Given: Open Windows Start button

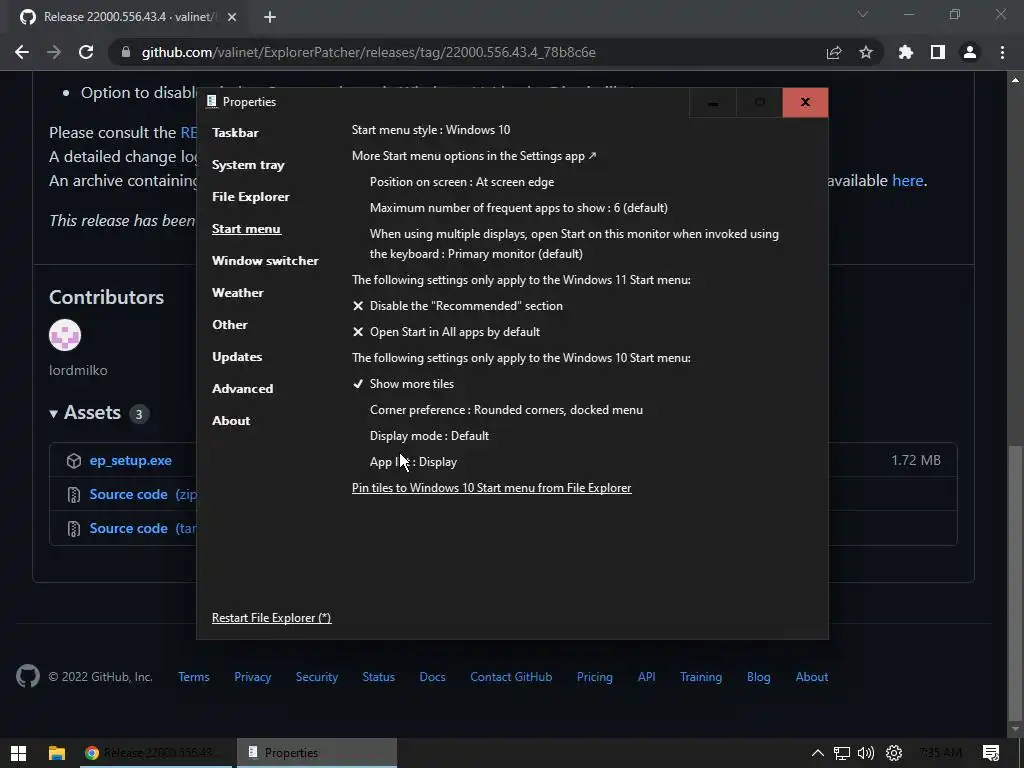Looking at the screenshot, I should click(18, 753).
